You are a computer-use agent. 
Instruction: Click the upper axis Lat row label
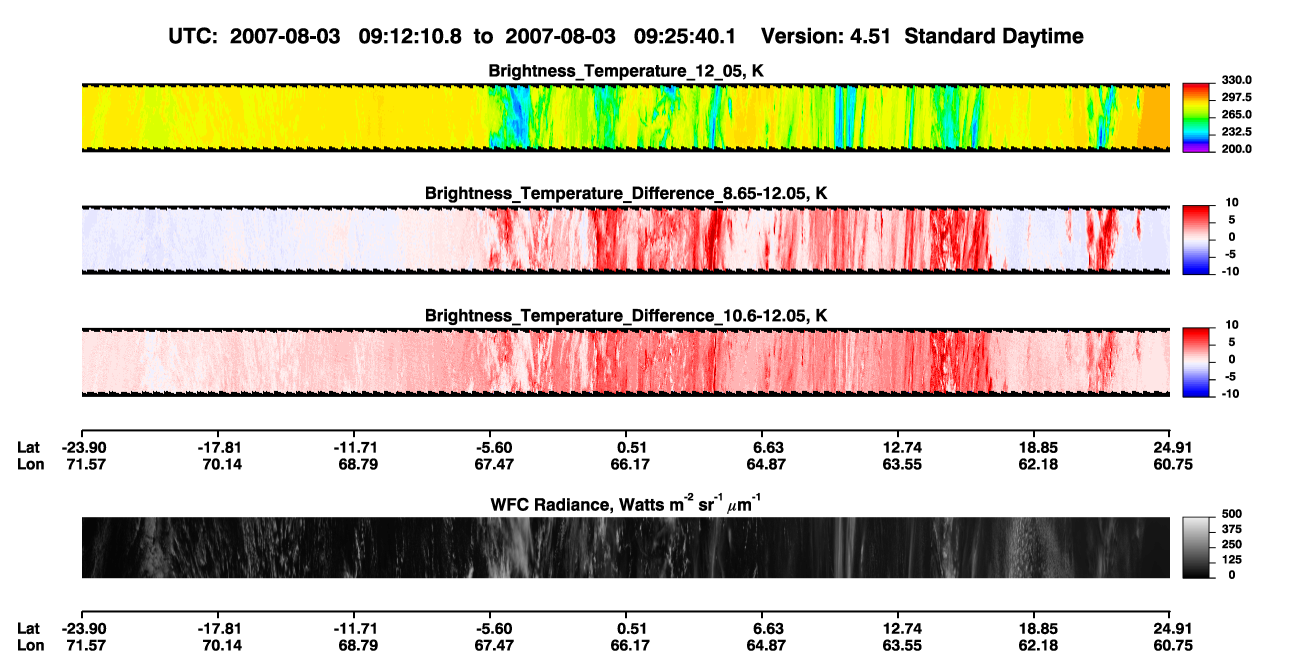coord(28,448)
